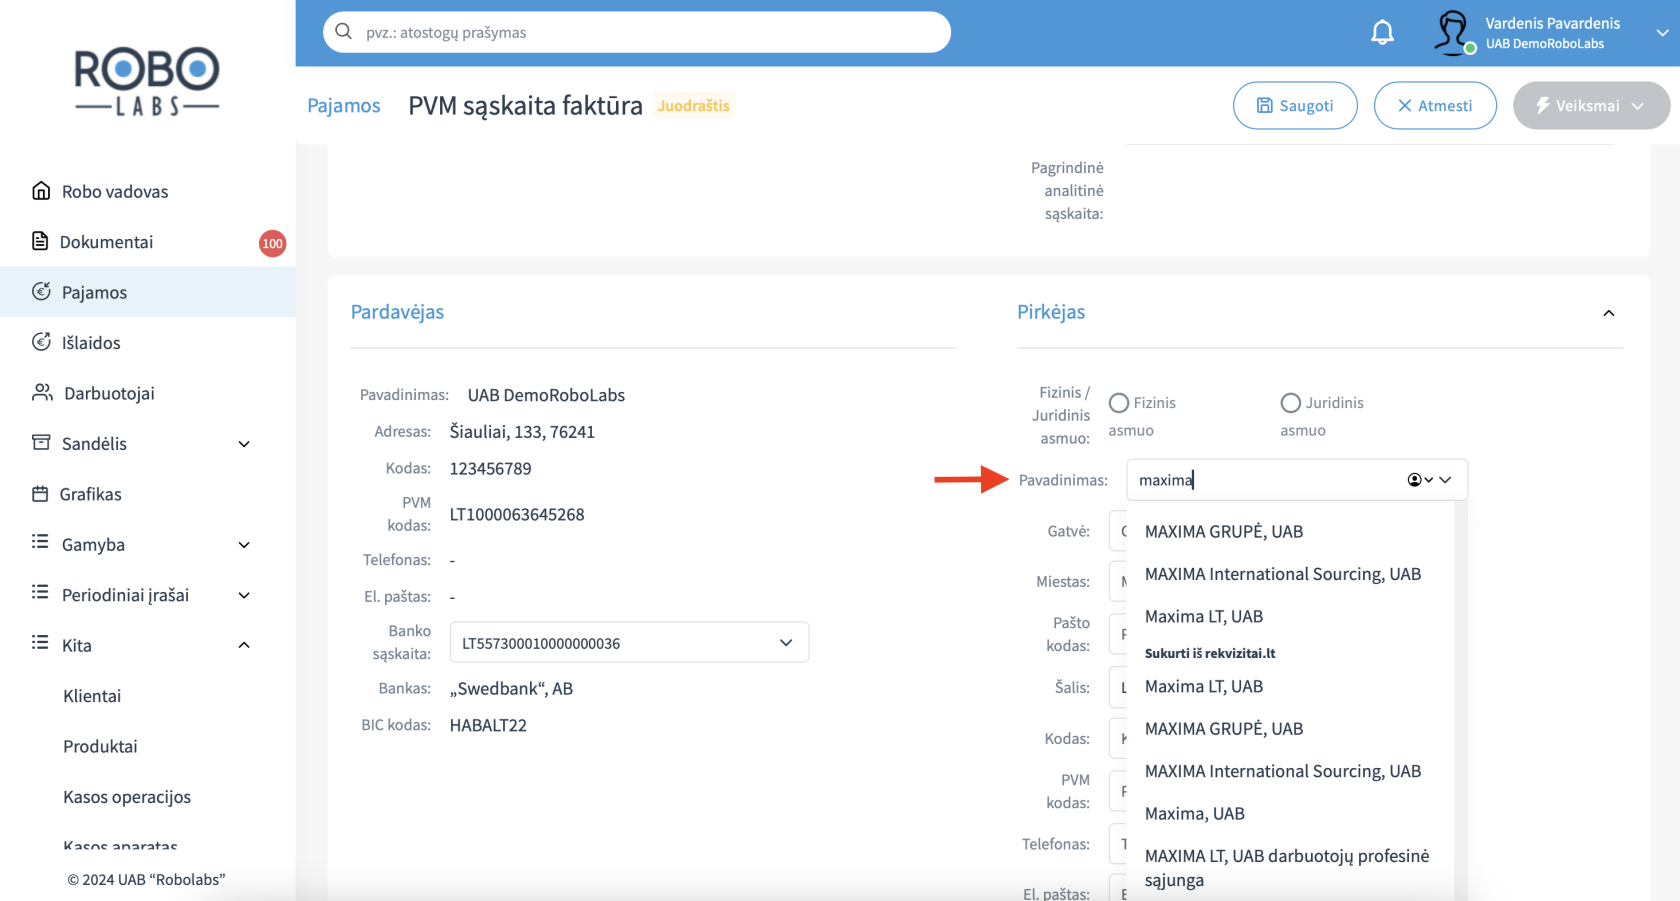Click the seller name UAB DemoRoboLabs
This screenshot has width=1680, height=901.
pos(546,395)
